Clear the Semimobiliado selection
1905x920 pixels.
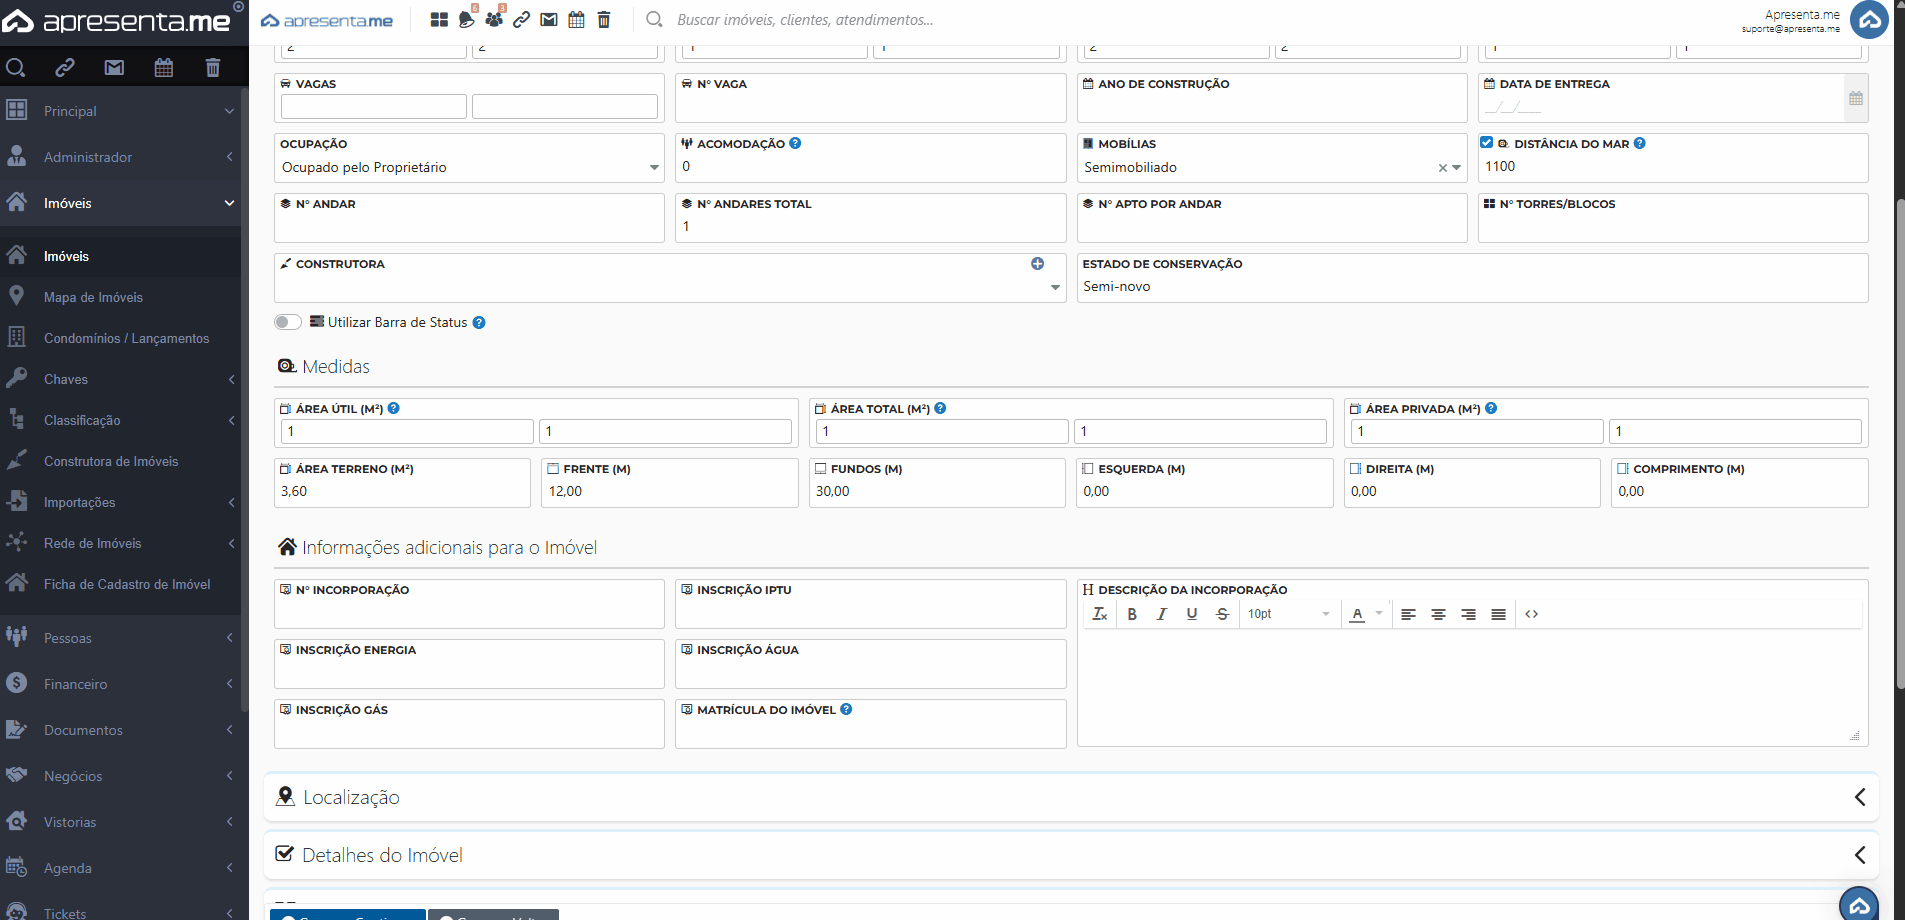(1442, 168)
